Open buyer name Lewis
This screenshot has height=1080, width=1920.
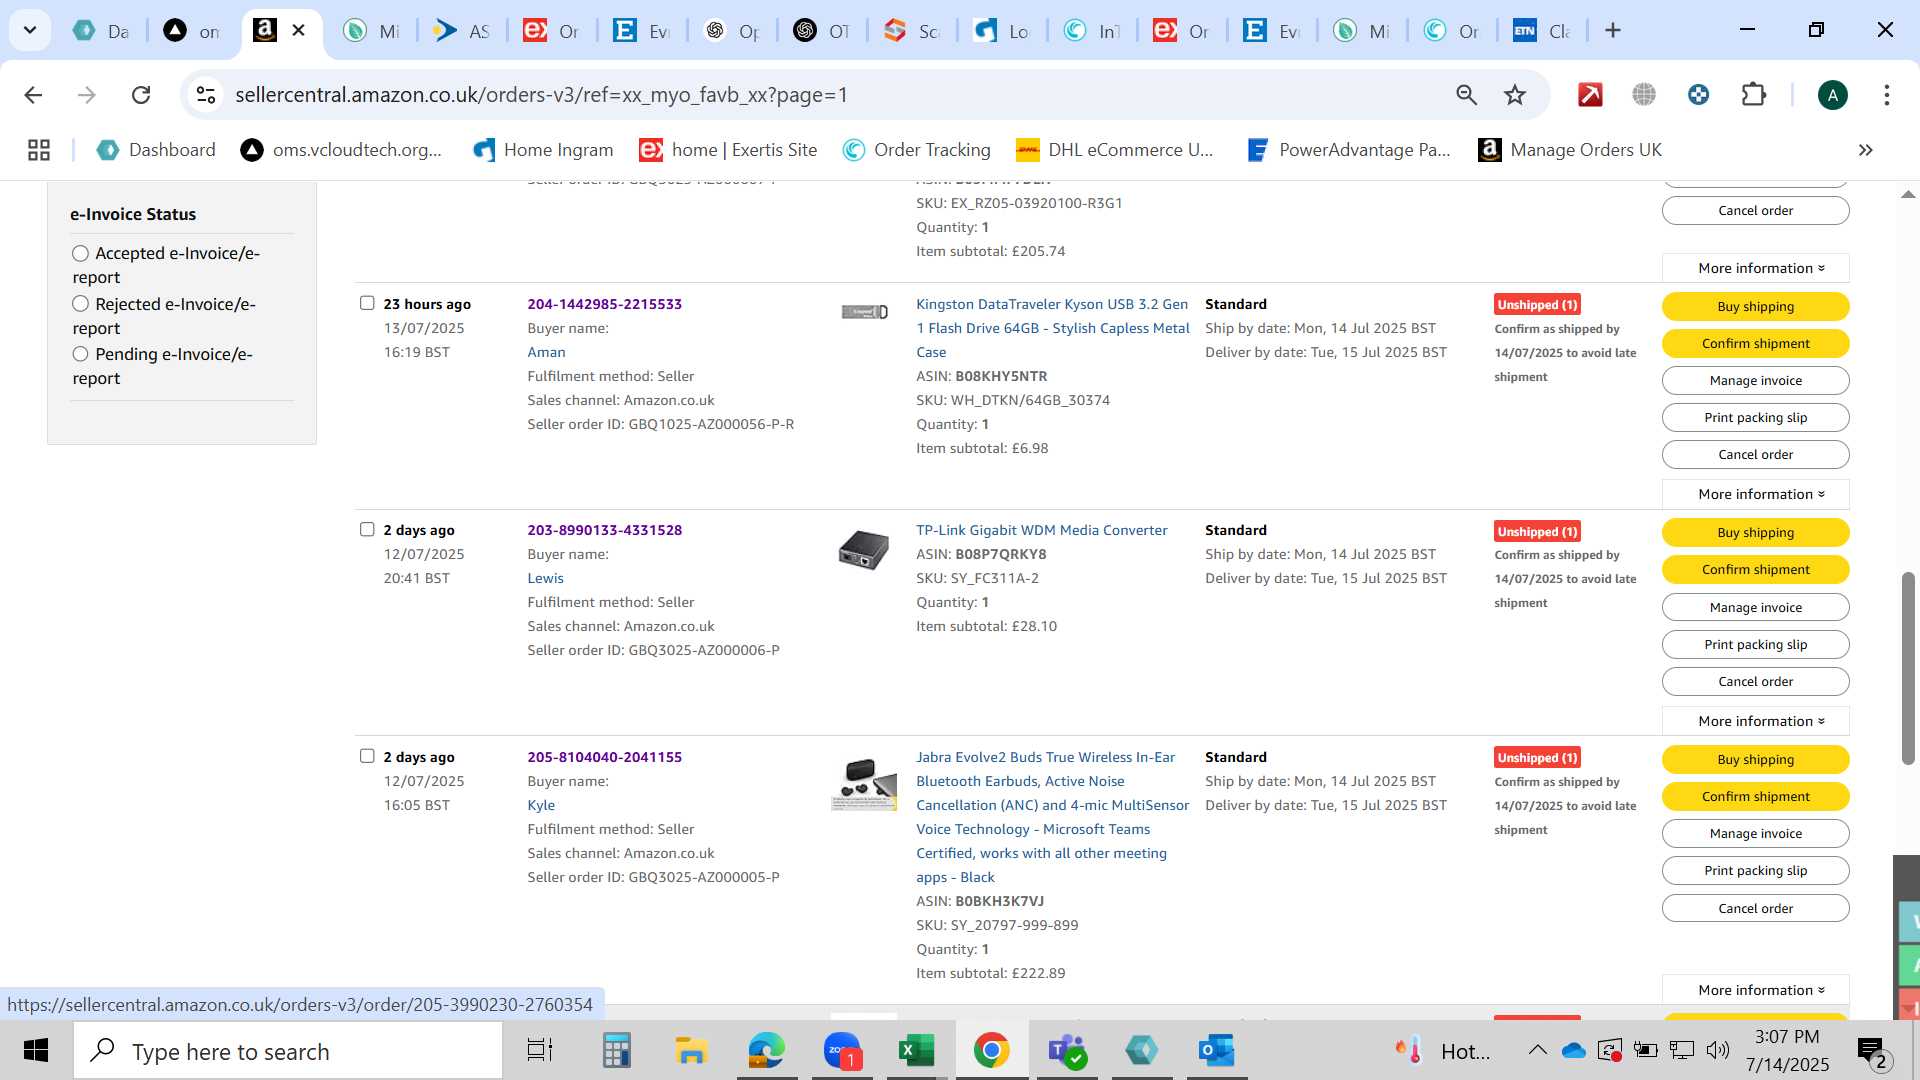(545, 578)
